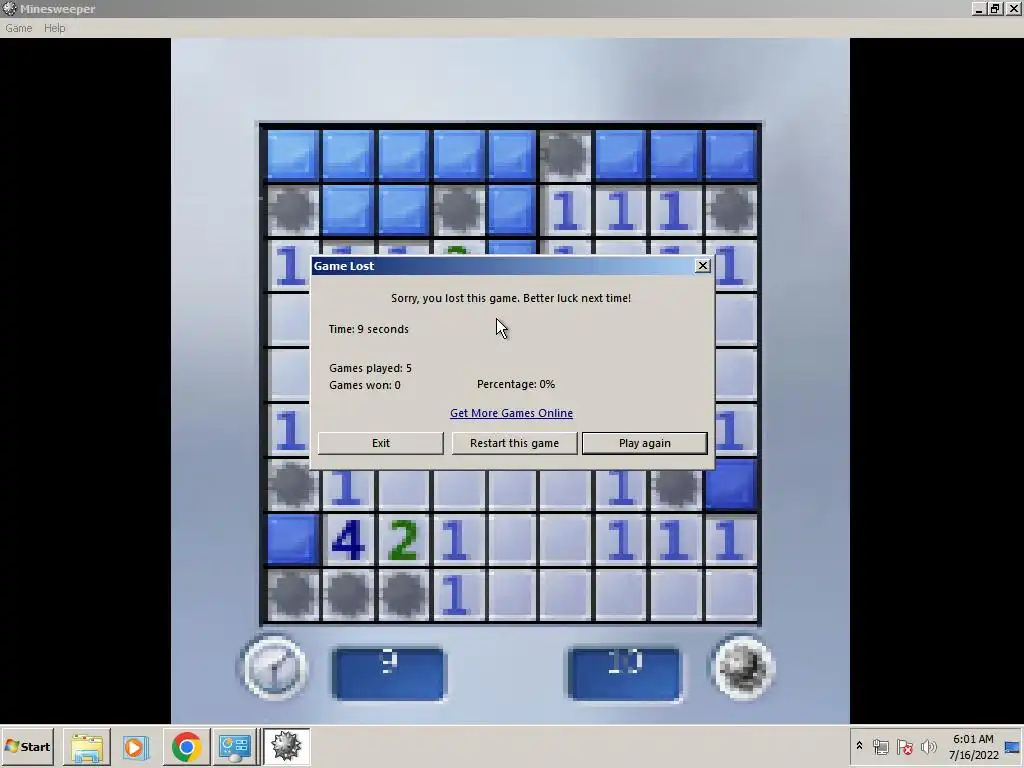Image resolution: width=1024 pixels, height=768 pixels.
Task: Click the mine counter icon
Action: pos(743,667)
